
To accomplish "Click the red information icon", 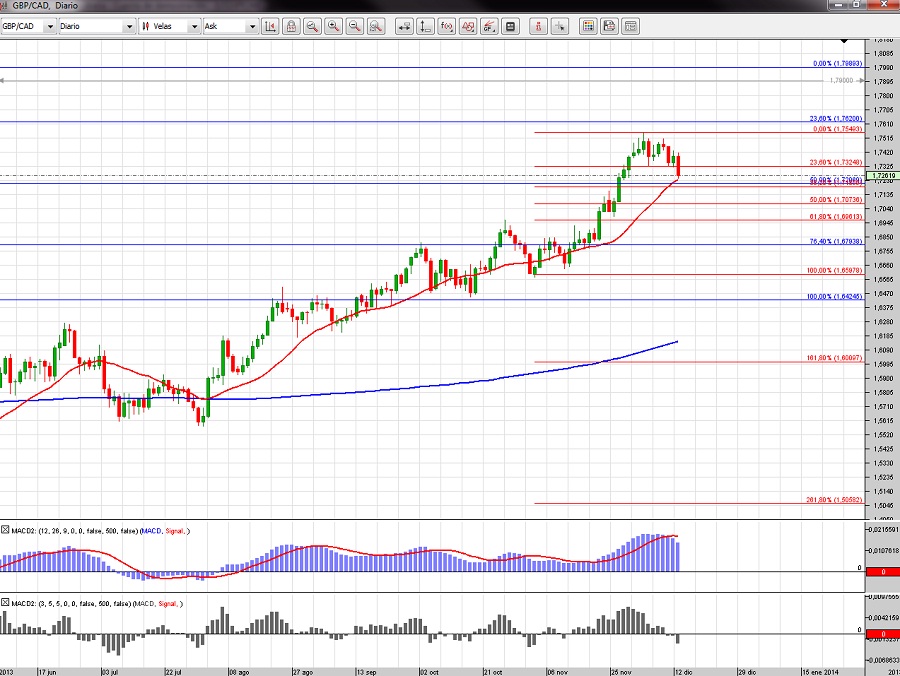I will pyautogui.click(x=541, y=26).
